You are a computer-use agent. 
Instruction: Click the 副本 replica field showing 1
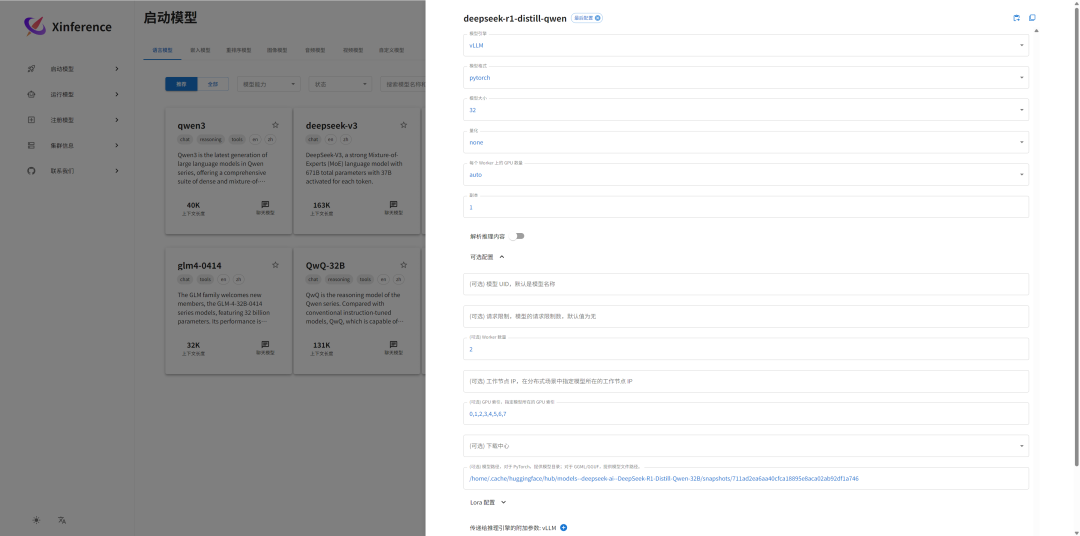tap(746, 207)
